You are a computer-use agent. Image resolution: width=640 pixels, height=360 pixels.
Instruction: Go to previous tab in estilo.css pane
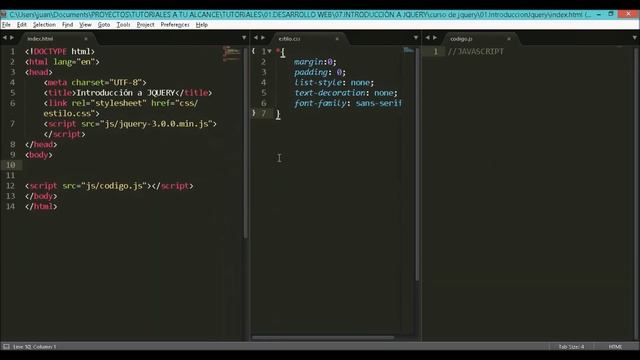(256, 38)
